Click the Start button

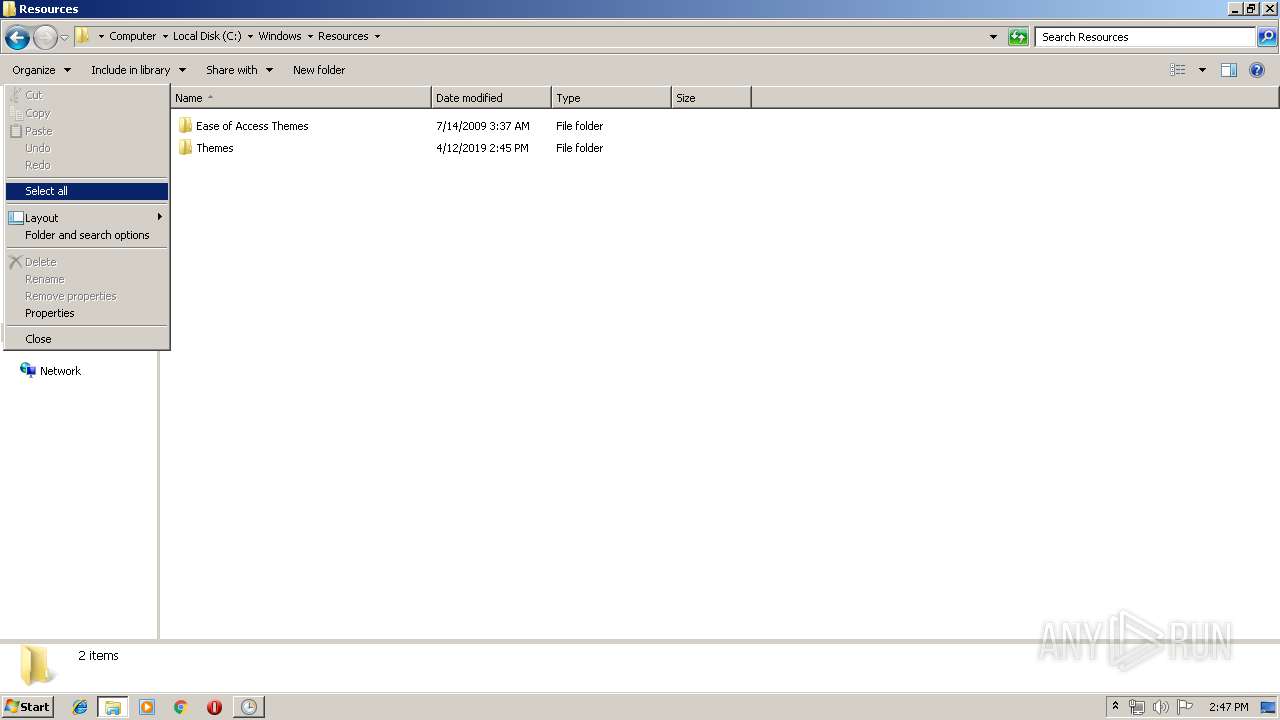pyautogui.click(x=27, y=707)
